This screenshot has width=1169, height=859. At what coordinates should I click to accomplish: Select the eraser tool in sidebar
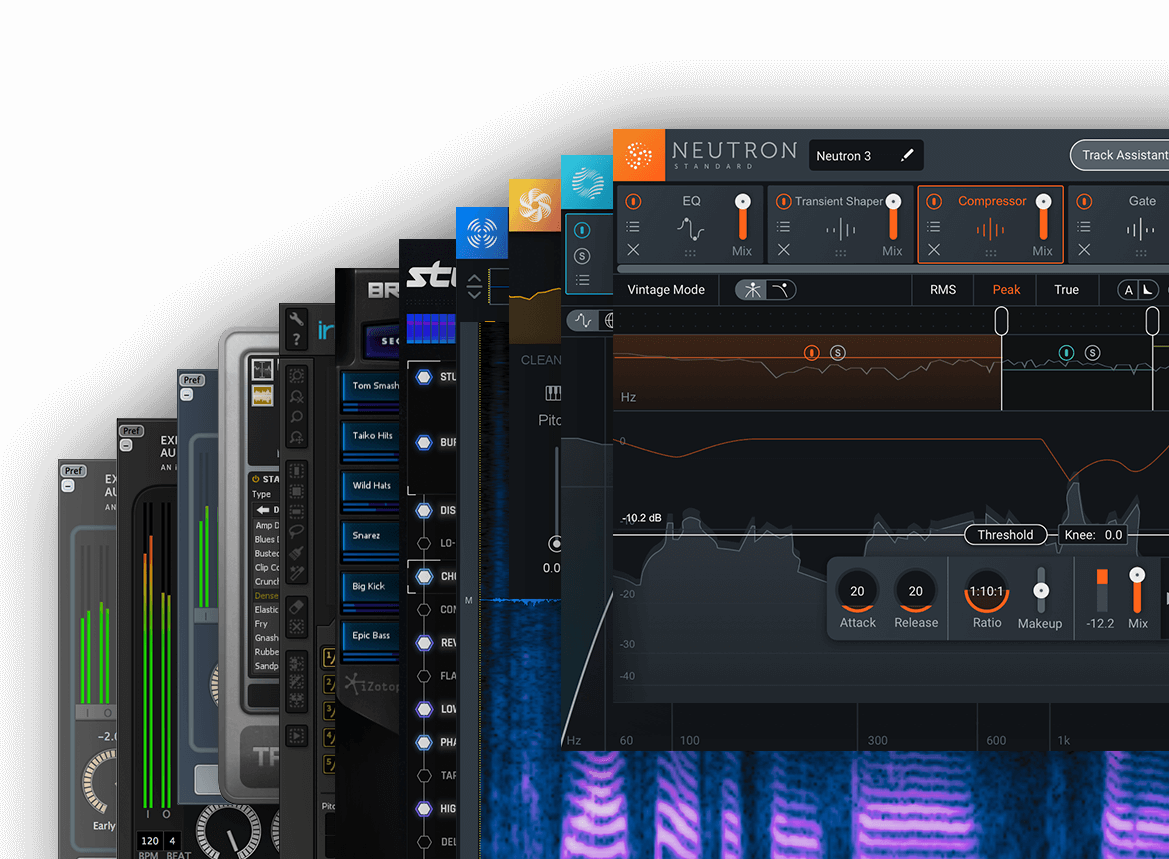pos(296,606)
